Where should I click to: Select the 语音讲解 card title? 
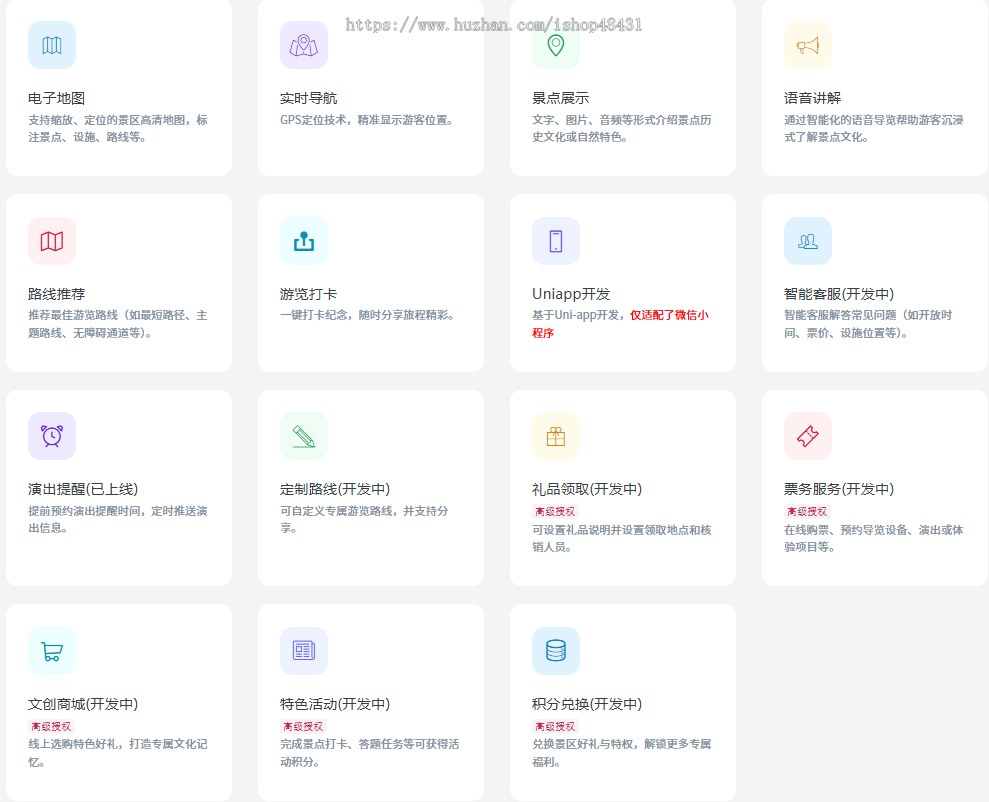[812, 98]
